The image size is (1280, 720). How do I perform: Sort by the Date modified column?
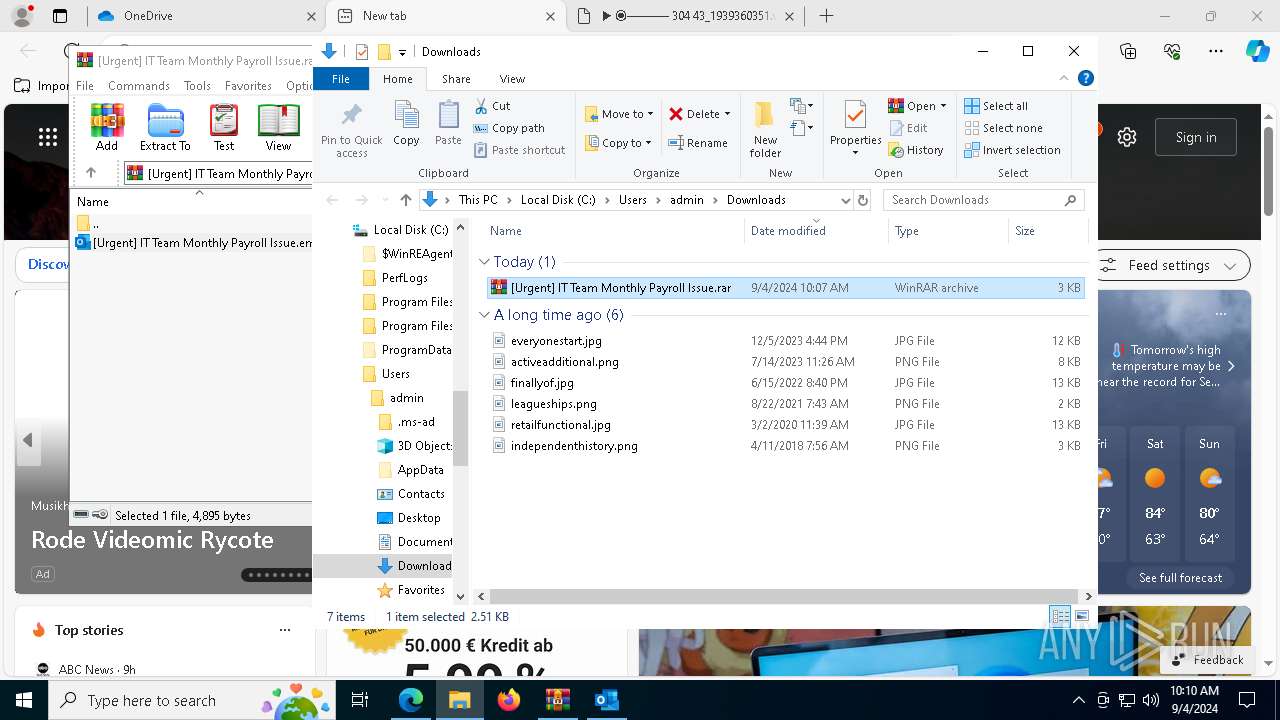816,231
